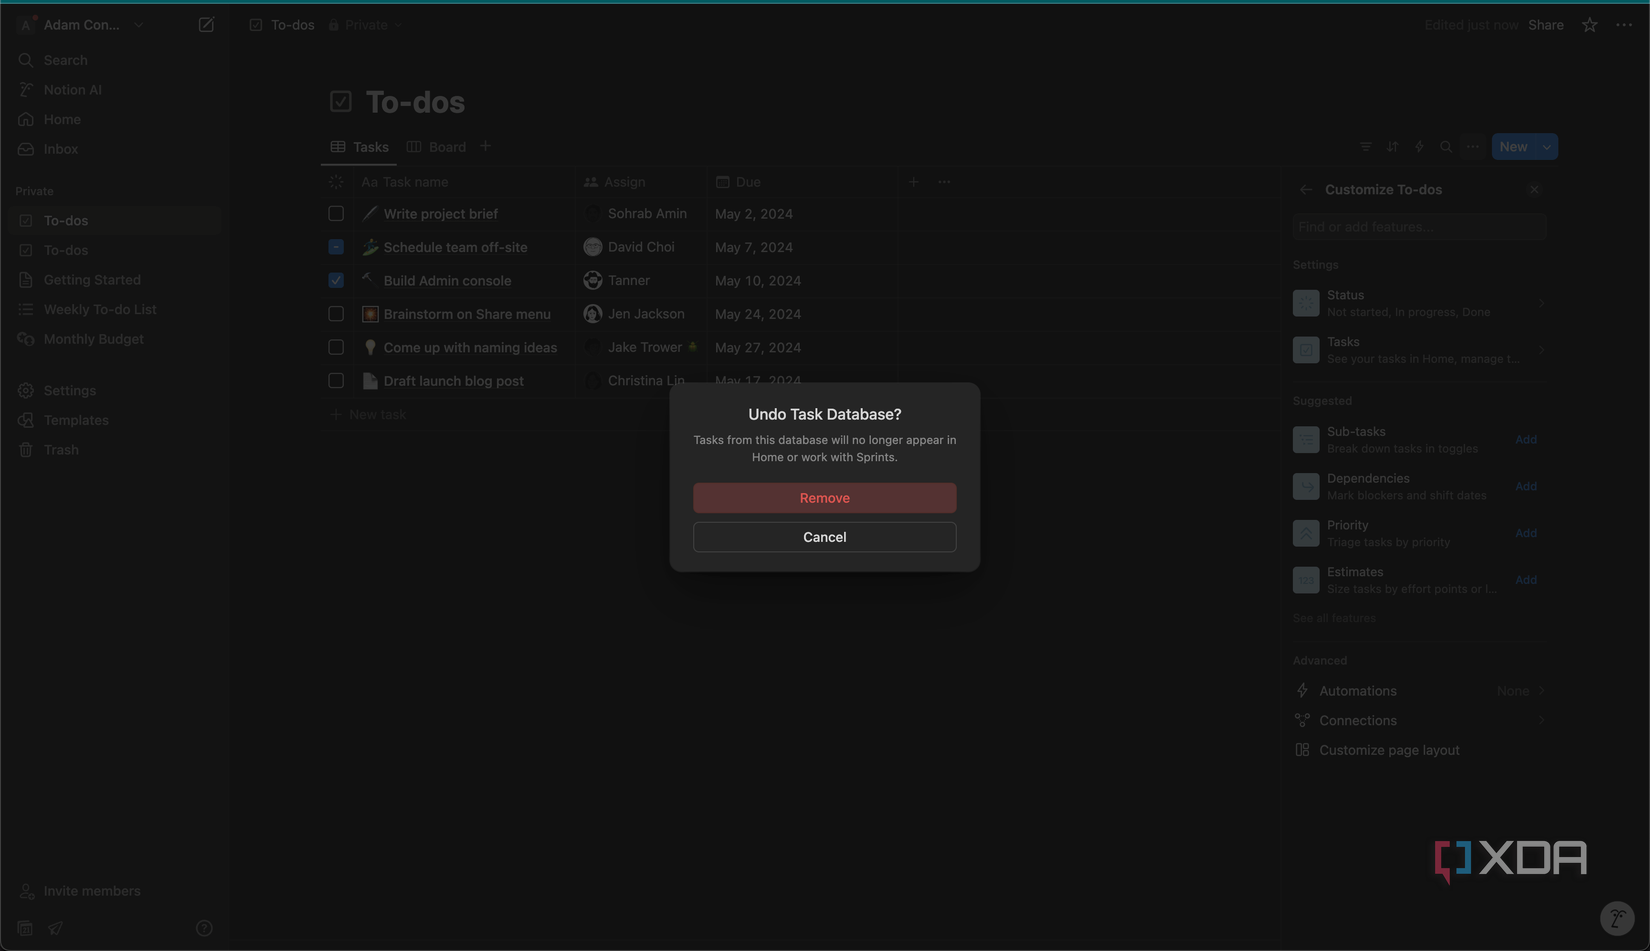Open the Notion AI assistant
The width and height of the screenshot is (1650, 951).
coord(72,89)
